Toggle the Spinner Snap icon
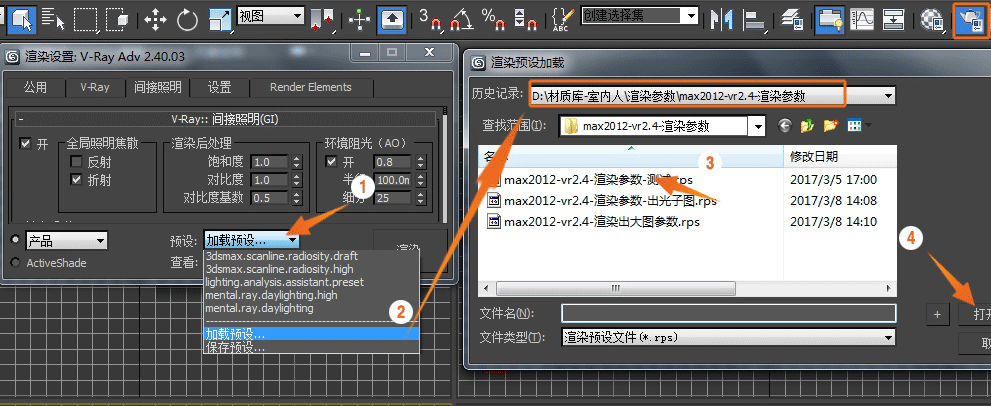991x406 pixels. click(x=525, y=20)
